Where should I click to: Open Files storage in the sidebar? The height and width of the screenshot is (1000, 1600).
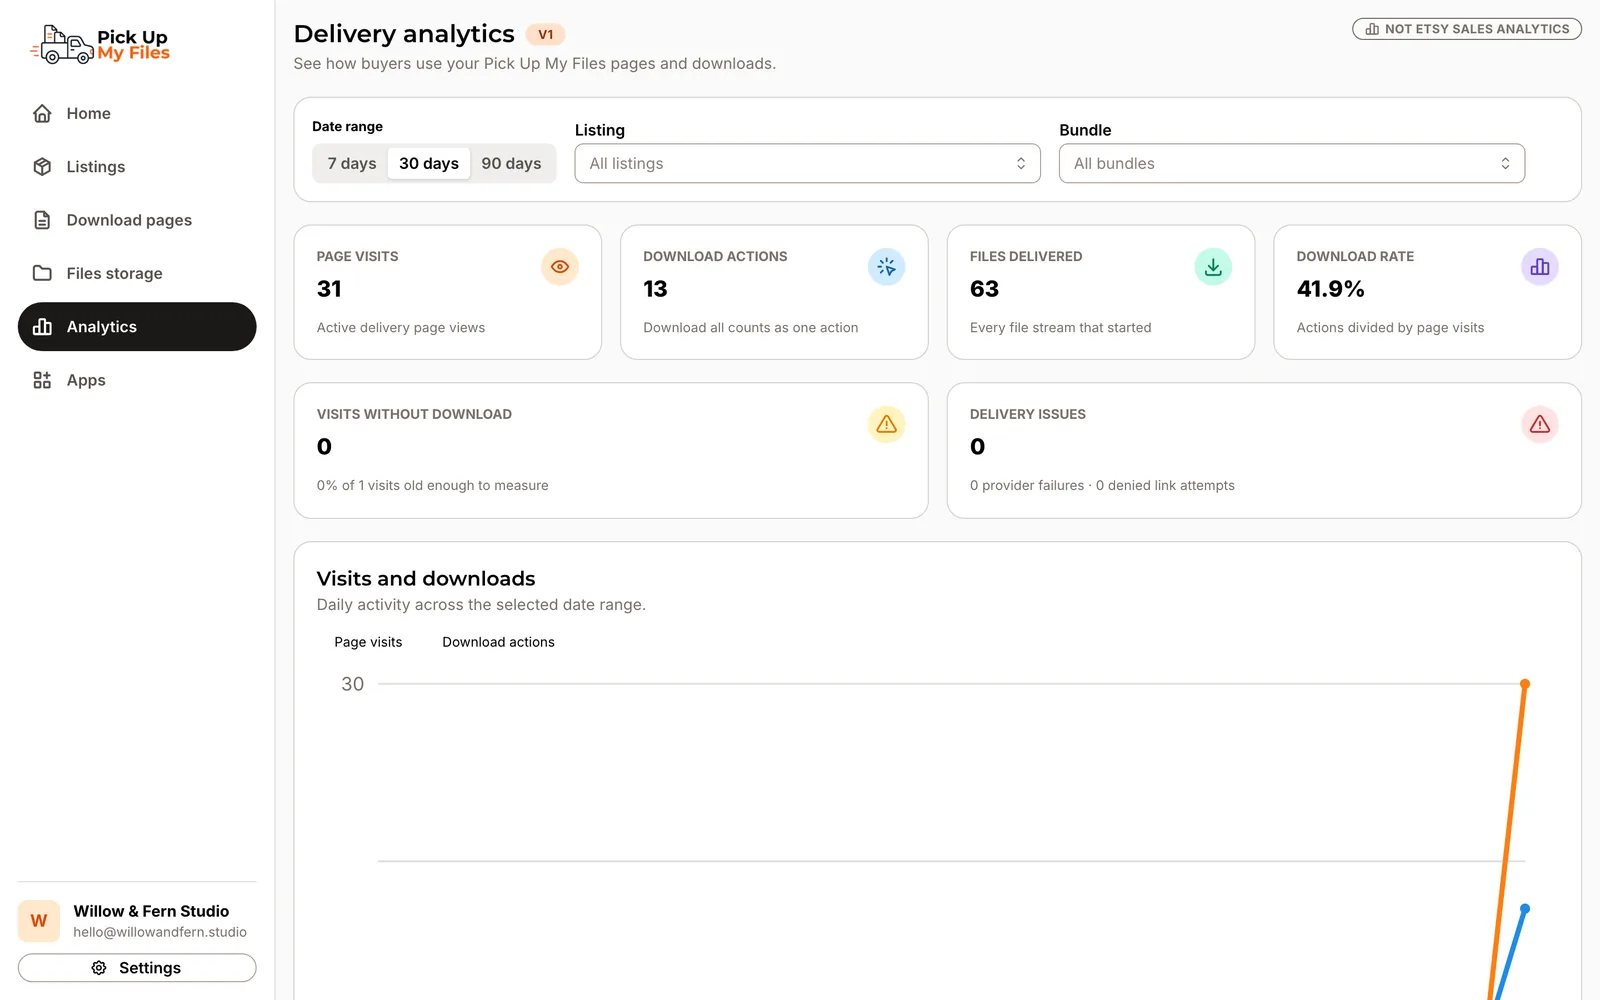[x=137, y=273]
